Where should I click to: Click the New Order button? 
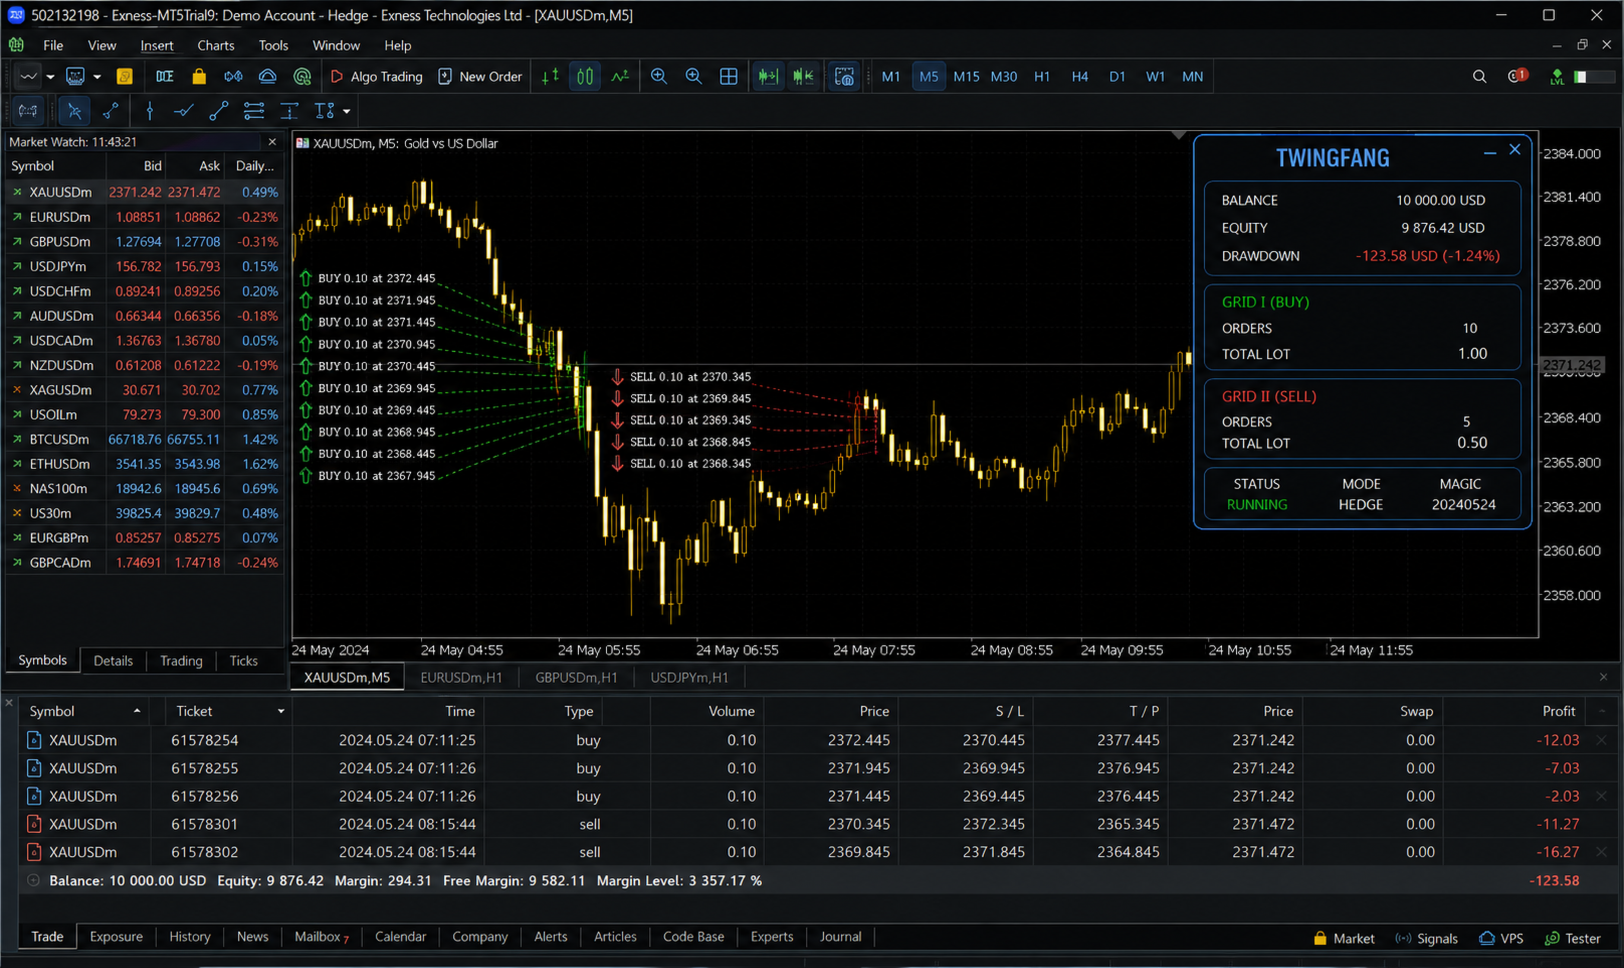tap(480, 77)
